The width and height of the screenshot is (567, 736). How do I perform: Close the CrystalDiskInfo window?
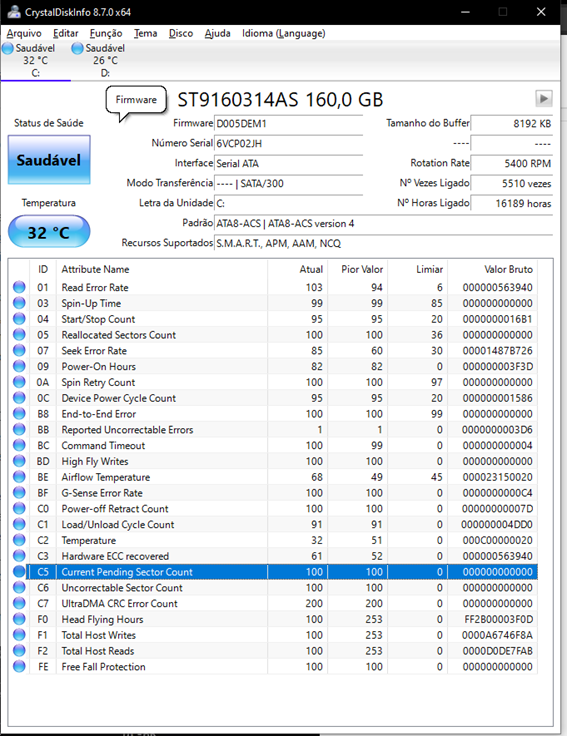point(541,12)
